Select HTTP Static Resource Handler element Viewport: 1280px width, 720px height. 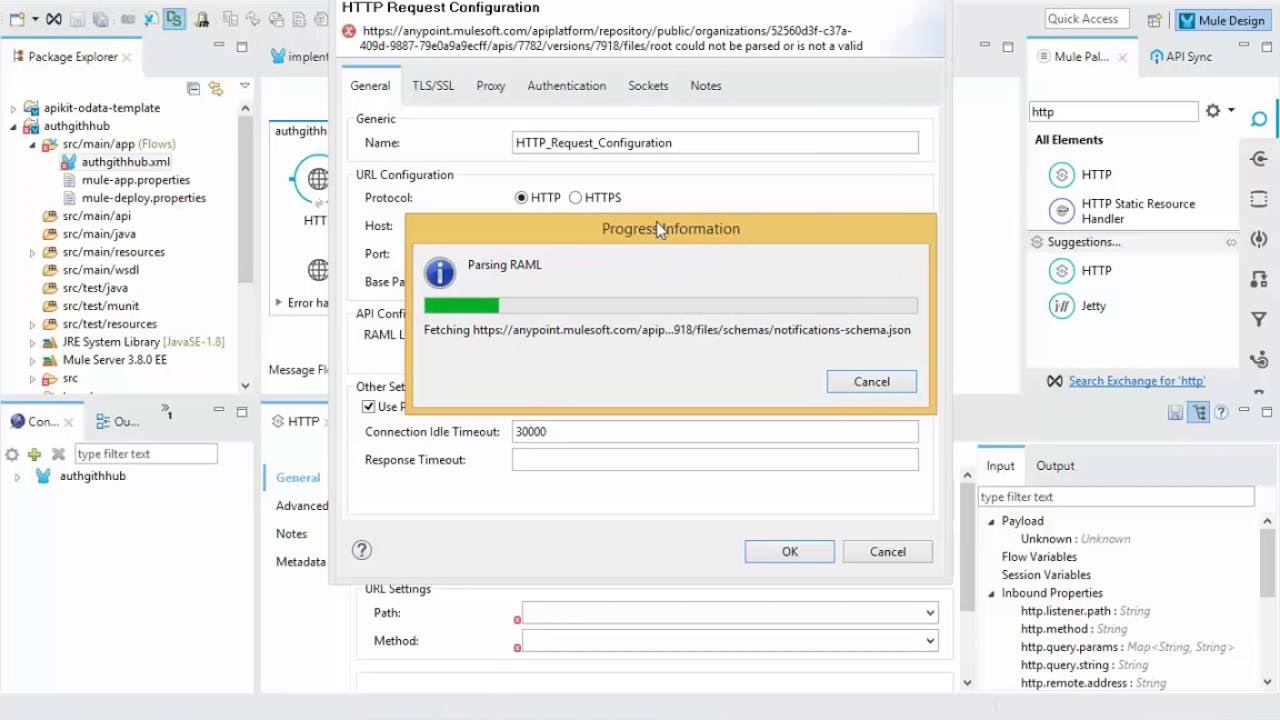click(1122, 211)
